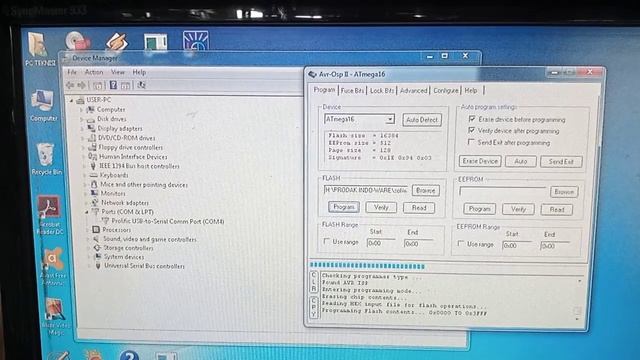Expand Sound, video and game controllers
This screenshot has width=640, height=360.
coord(88,240)
